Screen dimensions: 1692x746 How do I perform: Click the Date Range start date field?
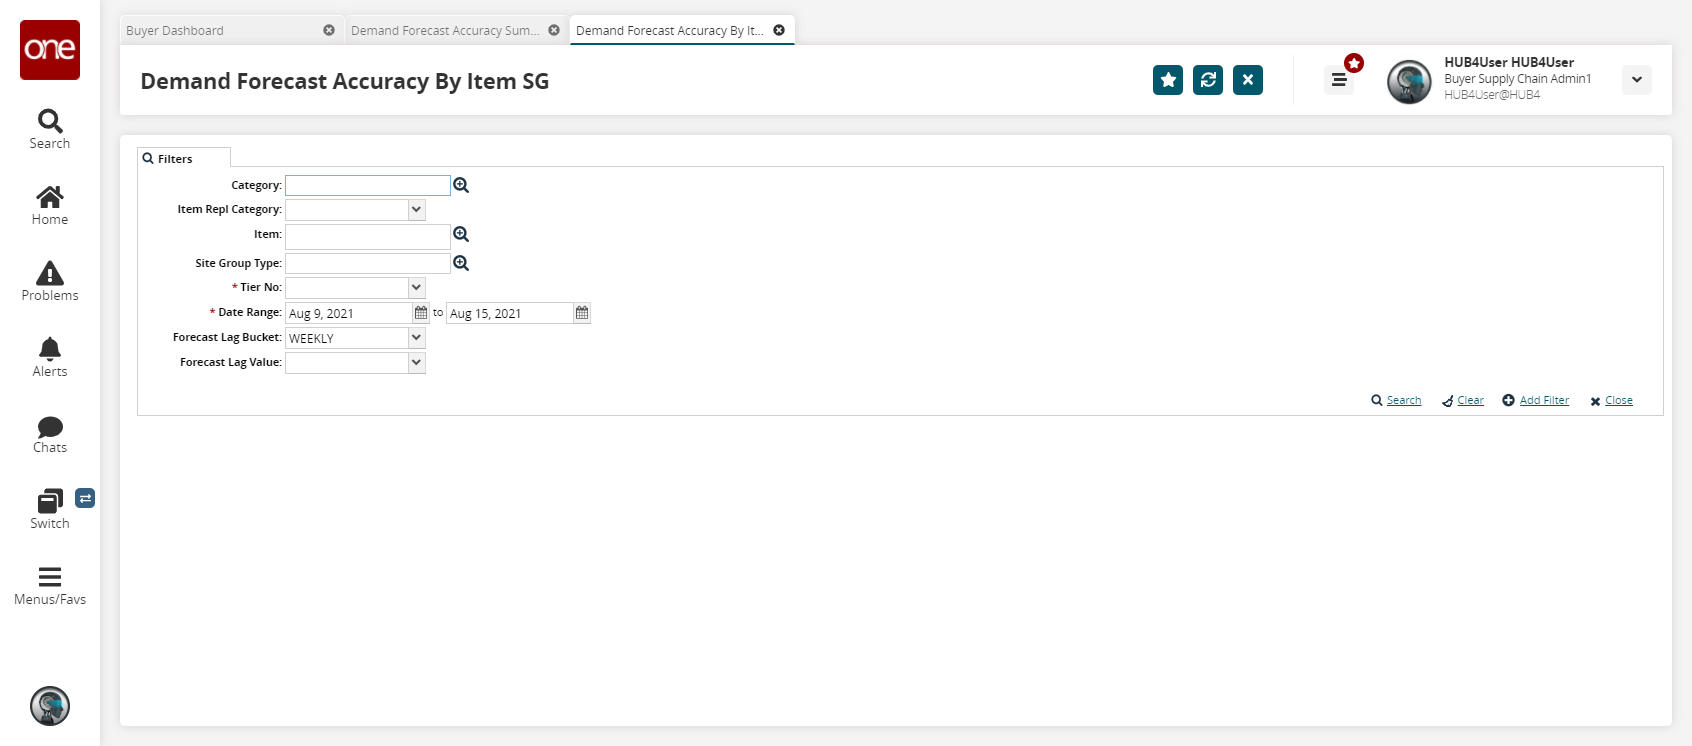(349, 313)
